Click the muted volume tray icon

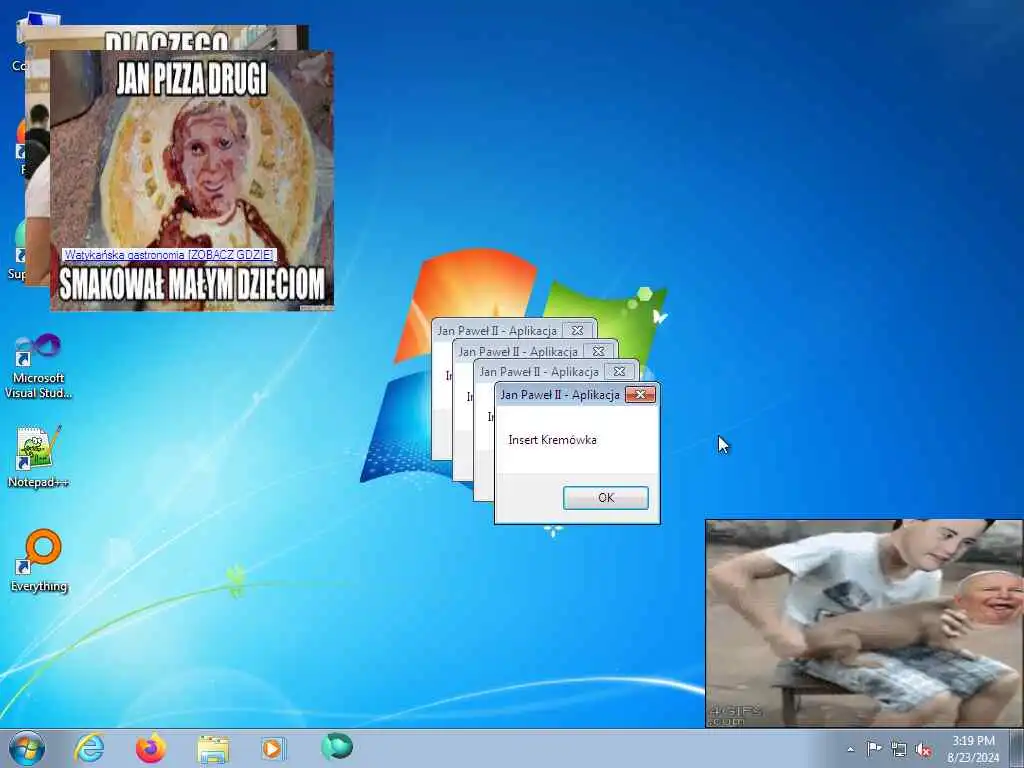point(923,749)
